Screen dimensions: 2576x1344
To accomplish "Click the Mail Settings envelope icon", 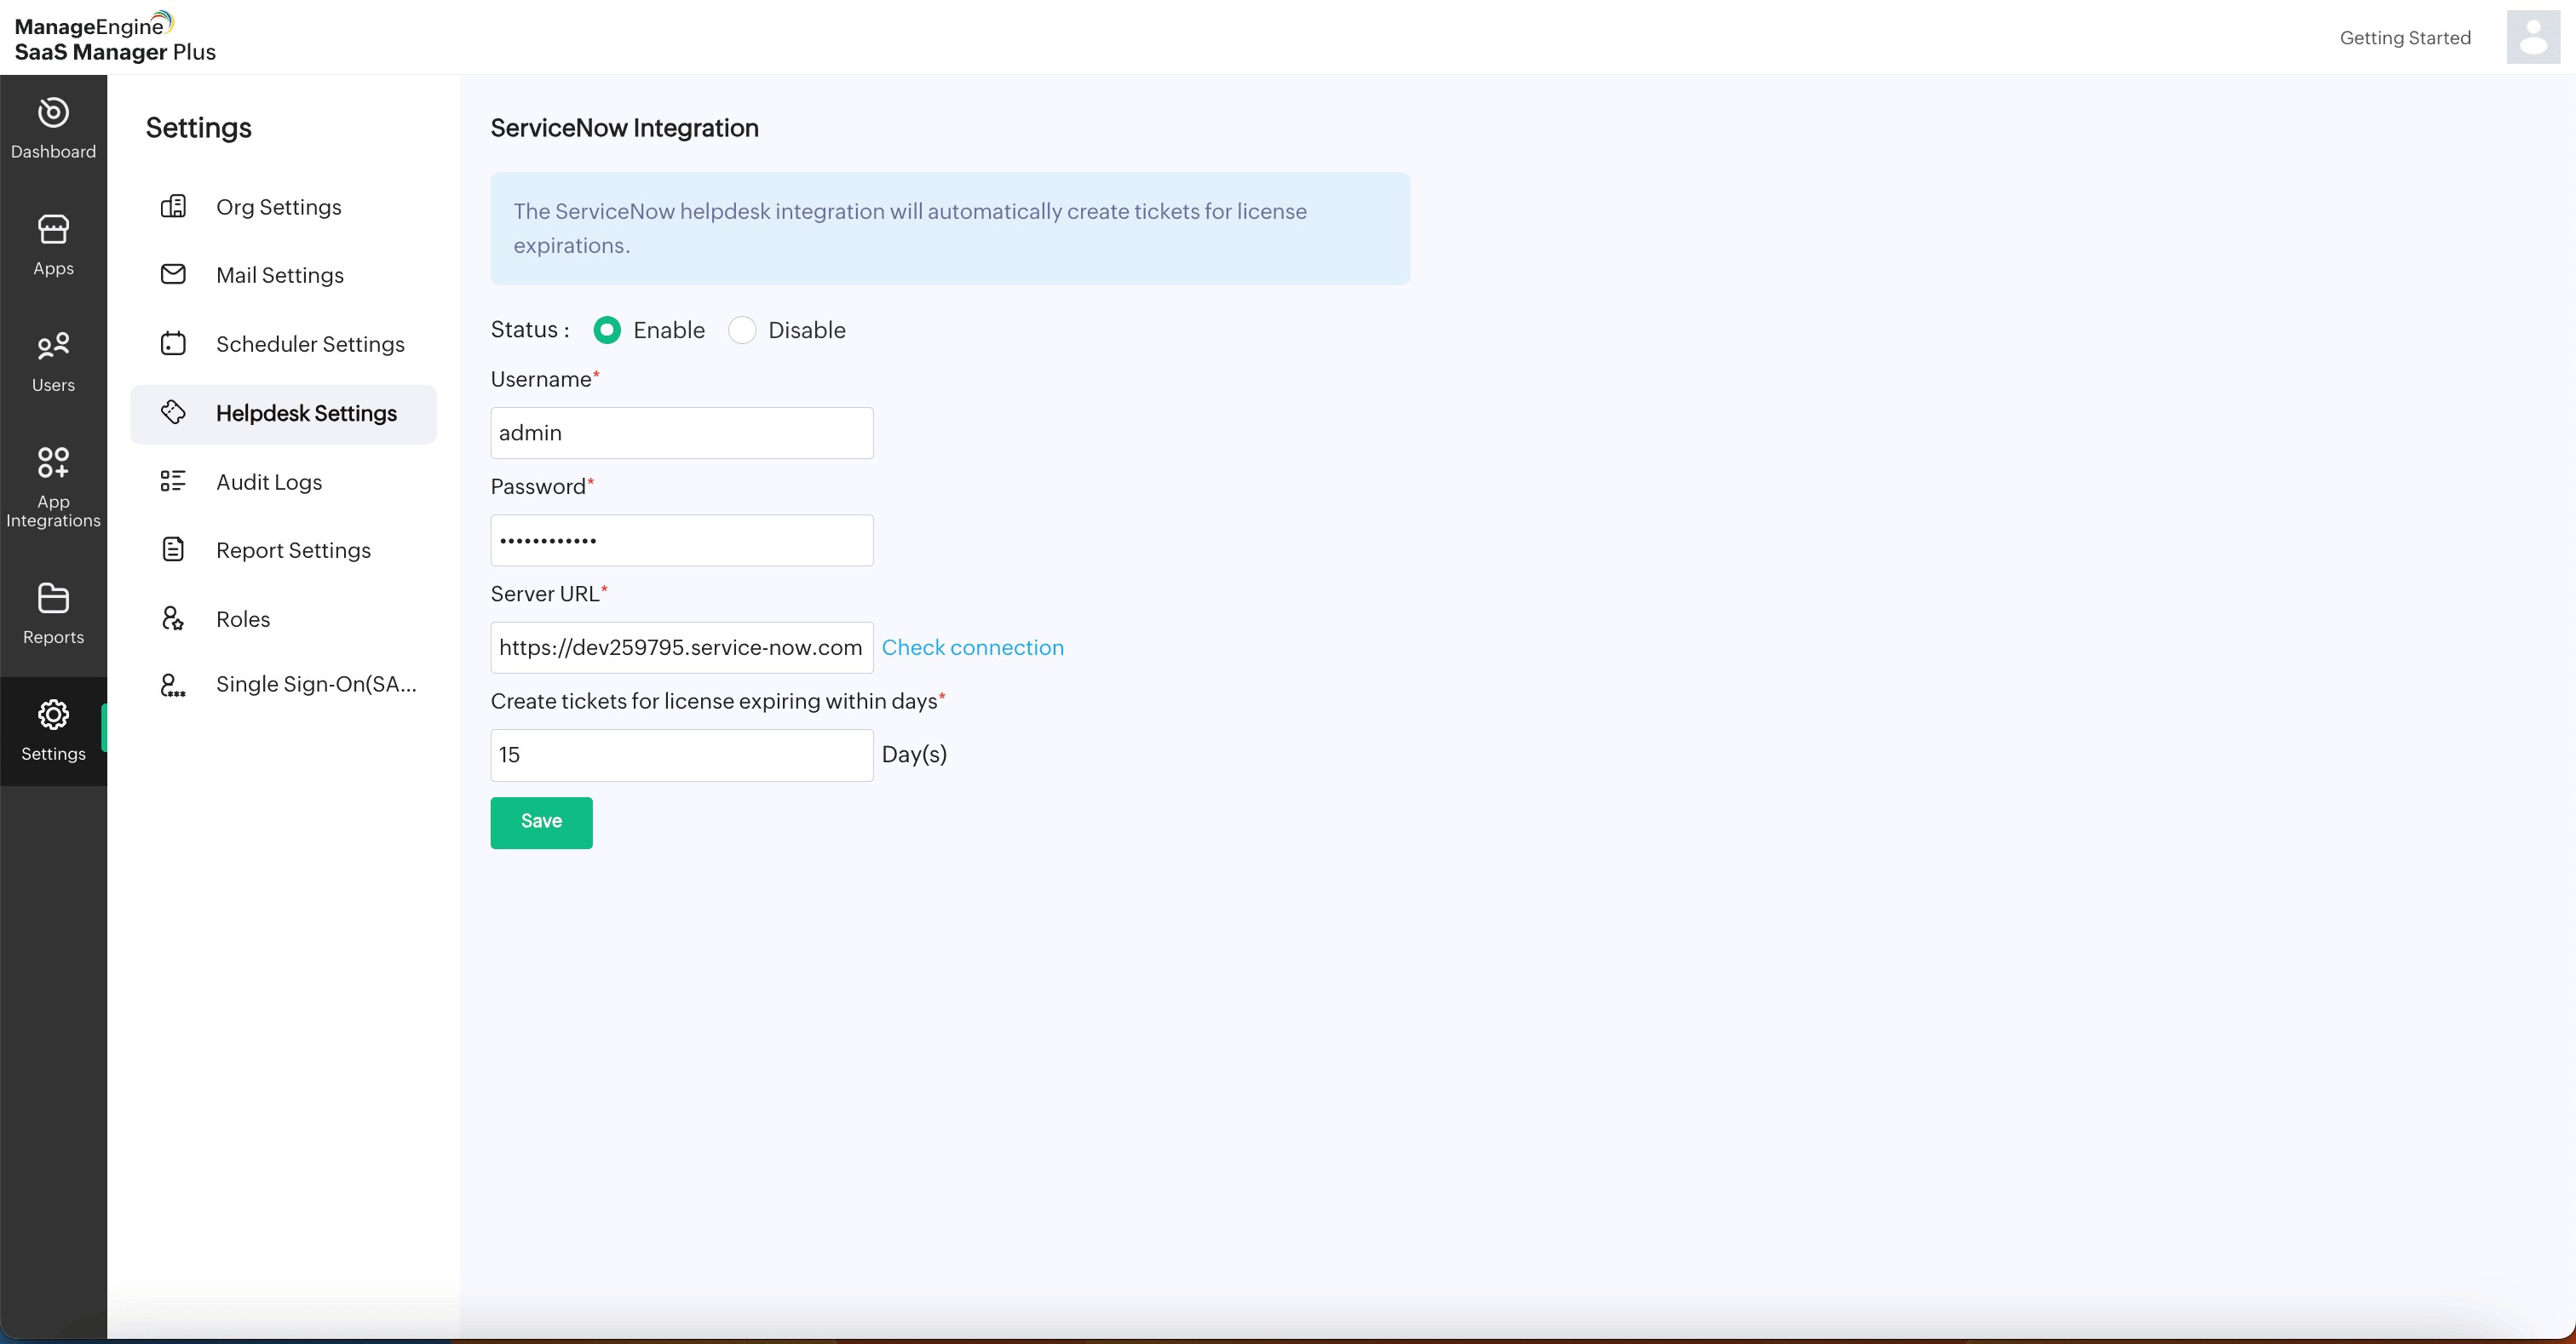I will (173, 274).
